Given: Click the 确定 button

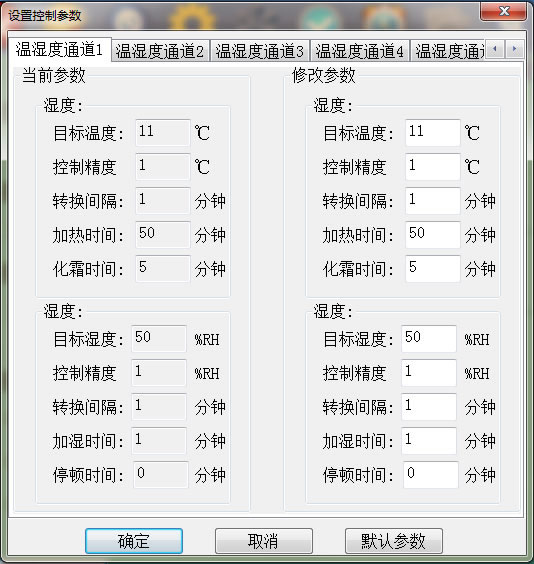Looking at the screenshot, I should (x=134, y=541).
